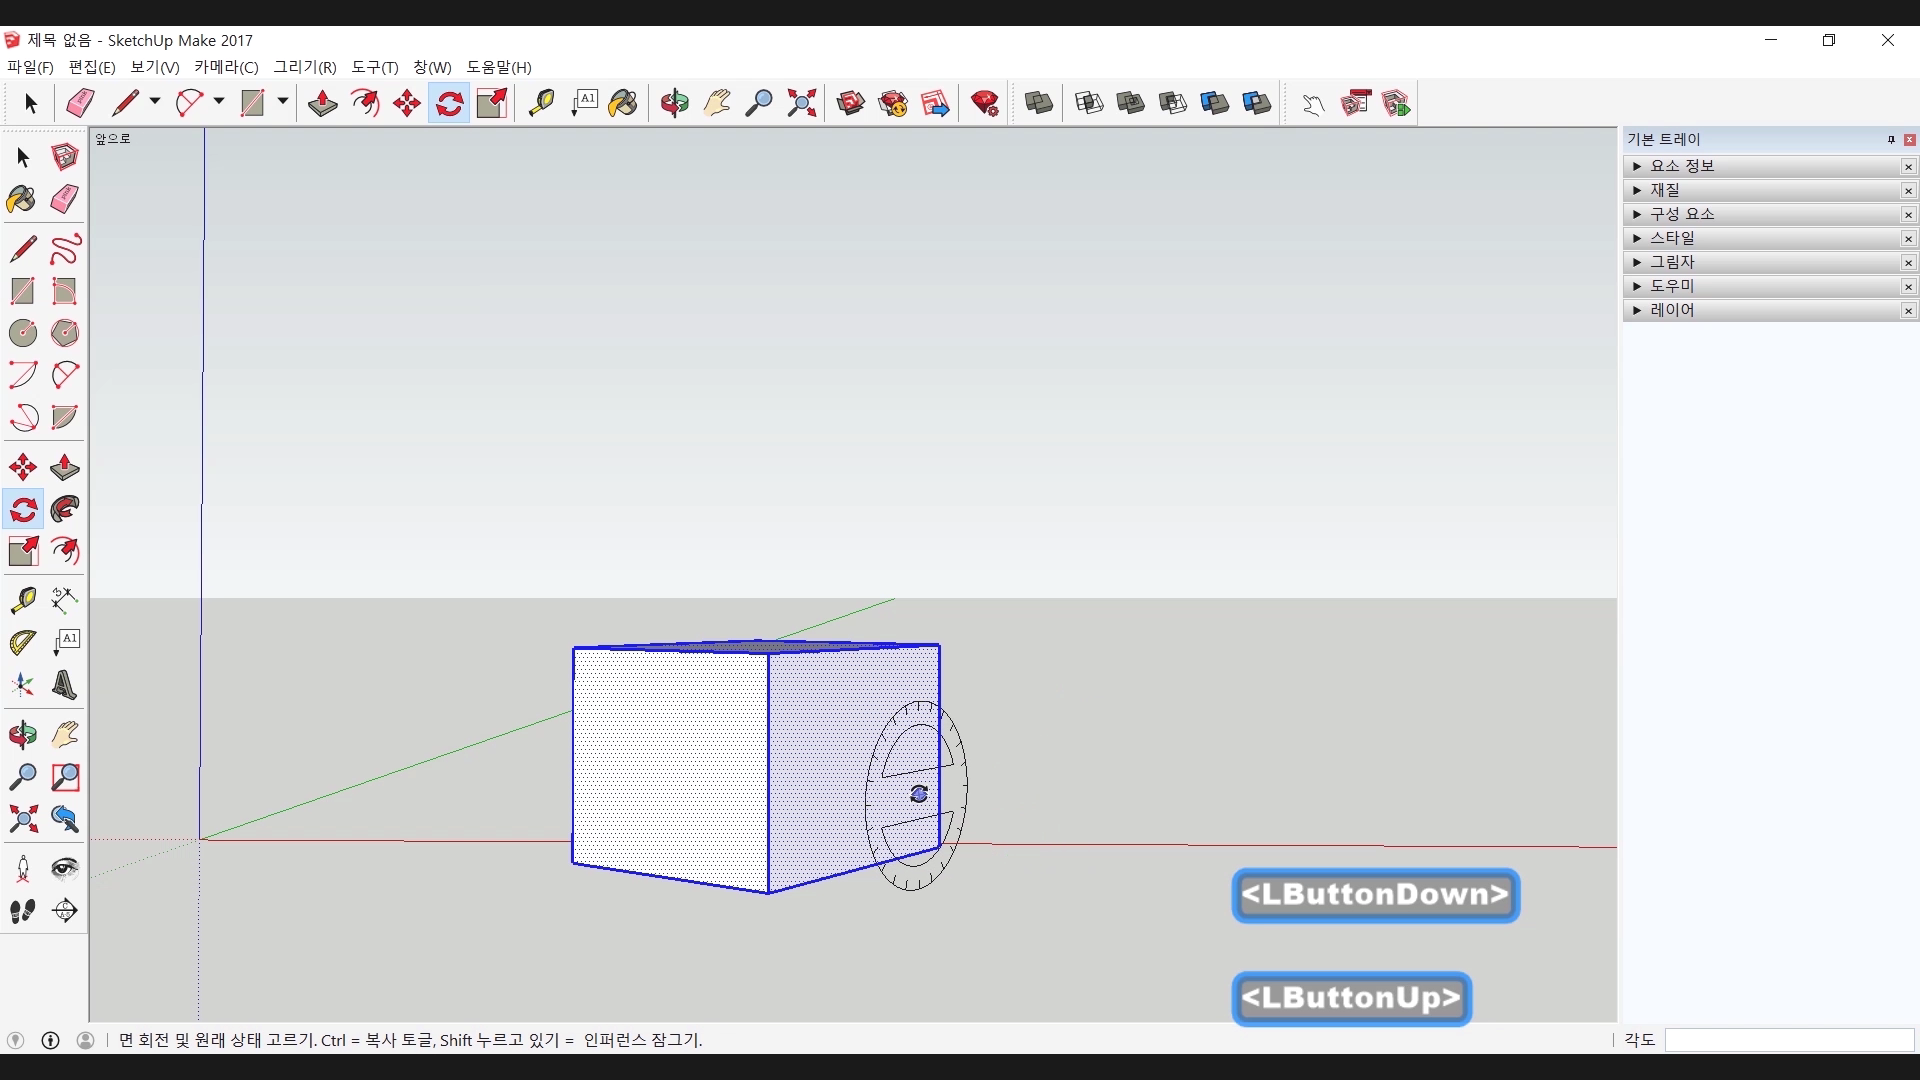Viewport: 1920px width, 1080px height.
Task: Choose the Polygon tool
Action: coord(65,333)
